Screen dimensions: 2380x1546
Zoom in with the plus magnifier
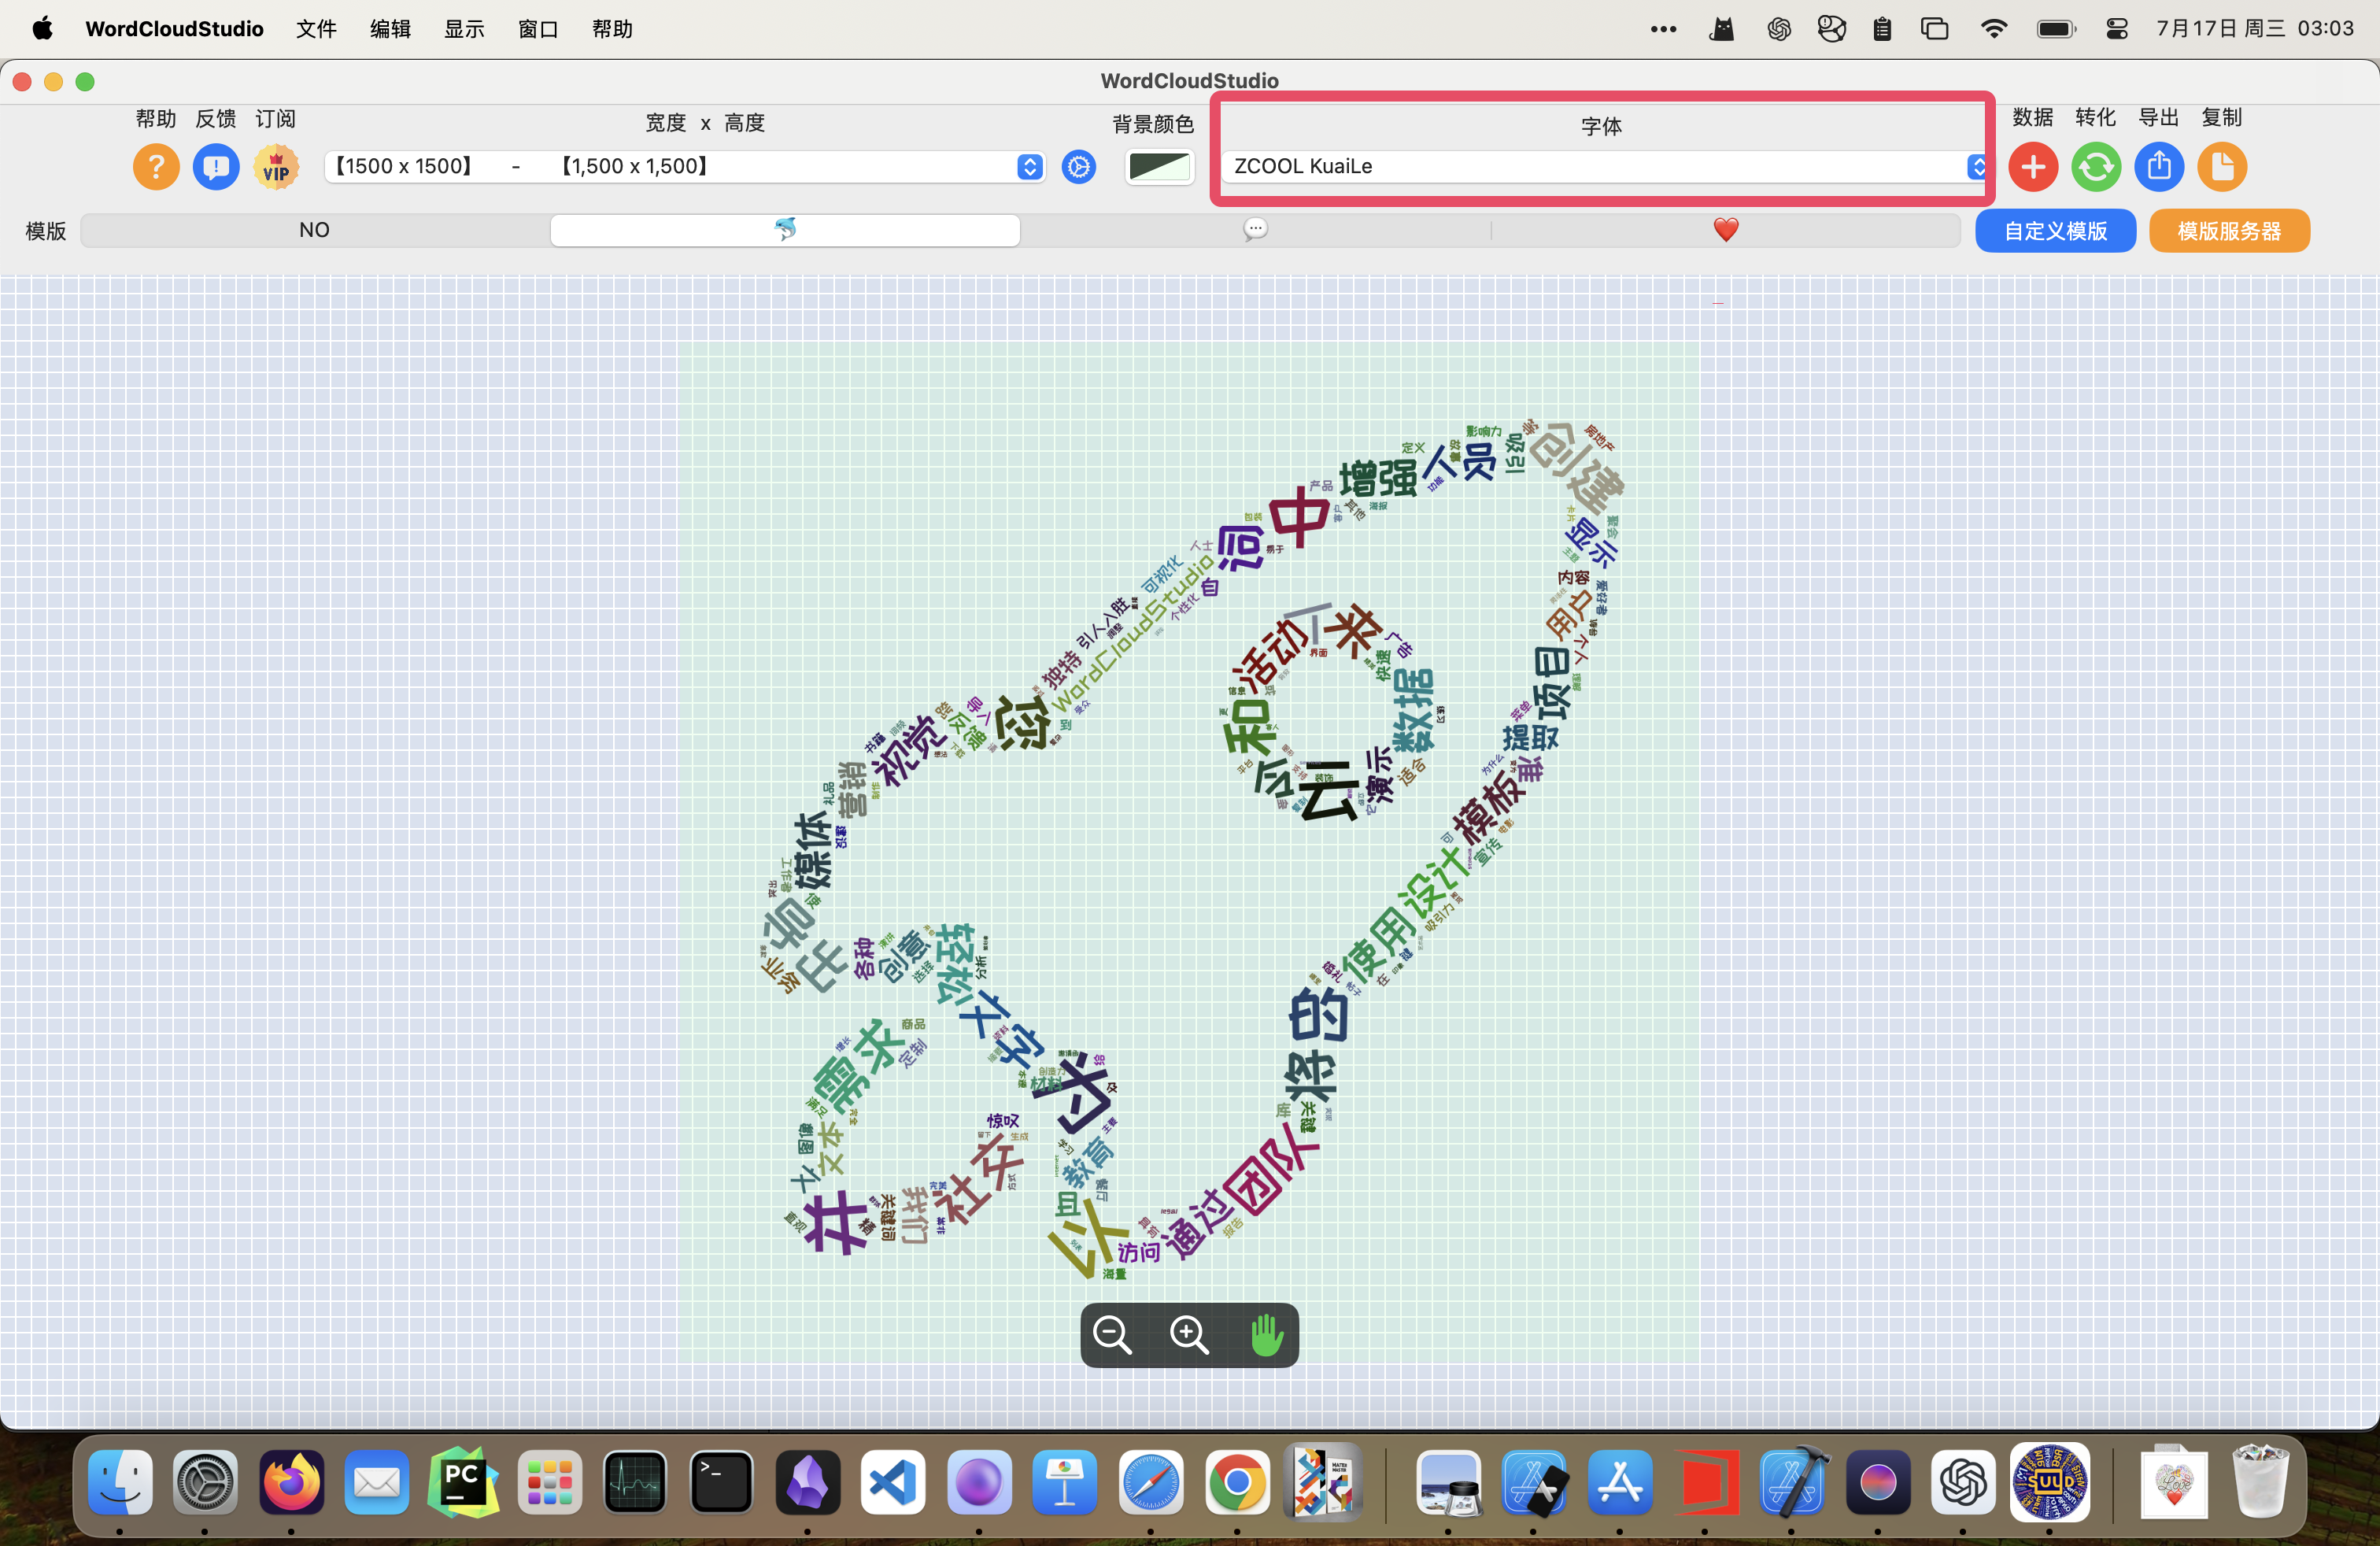coord(1189,1334)
